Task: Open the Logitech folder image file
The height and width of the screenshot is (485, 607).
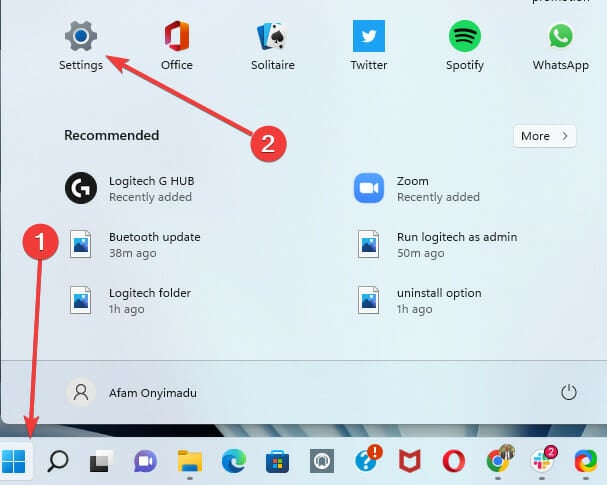Action: [x=130, y=301]
